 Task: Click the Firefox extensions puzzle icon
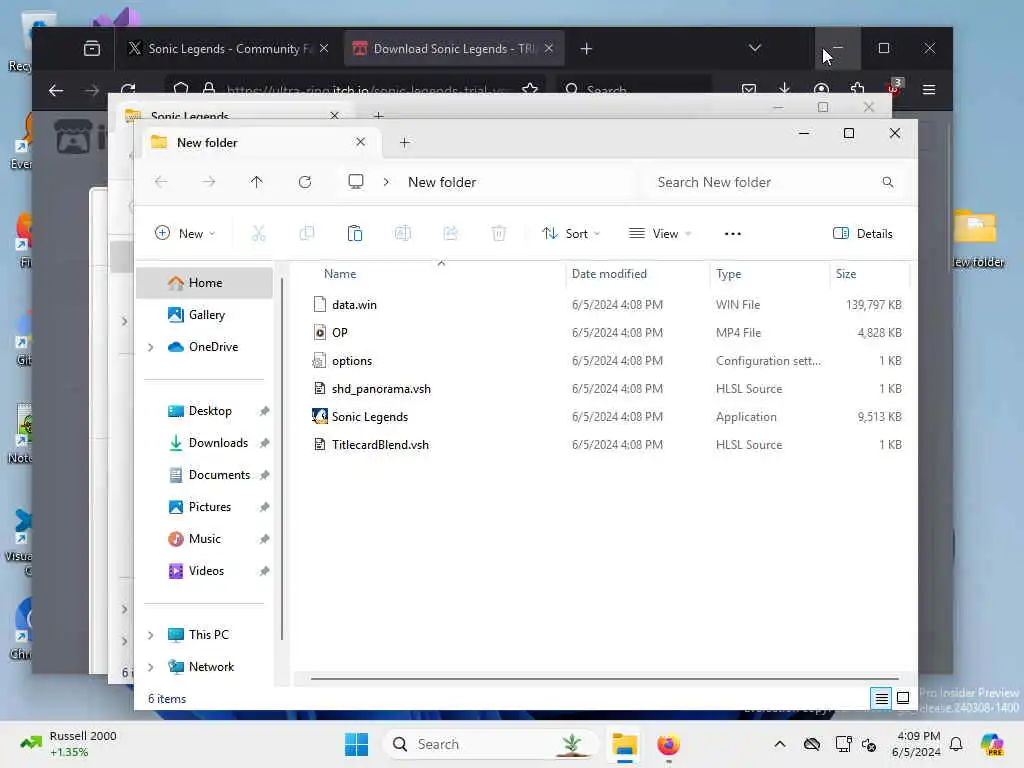[857, 89]
